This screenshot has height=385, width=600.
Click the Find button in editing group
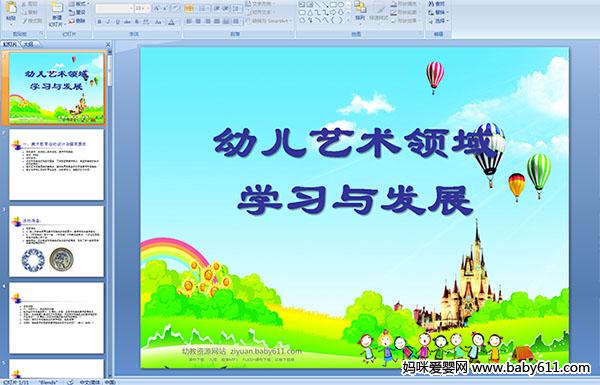[x=437, y=4]
